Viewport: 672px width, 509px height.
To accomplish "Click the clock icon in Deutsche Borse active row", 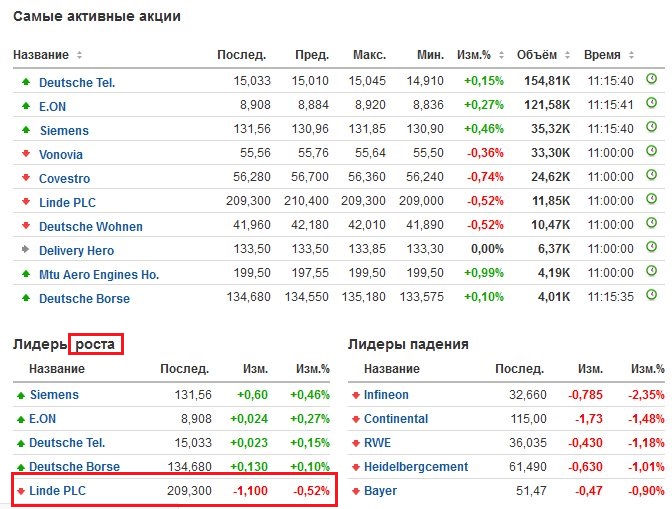I will 651,295.
